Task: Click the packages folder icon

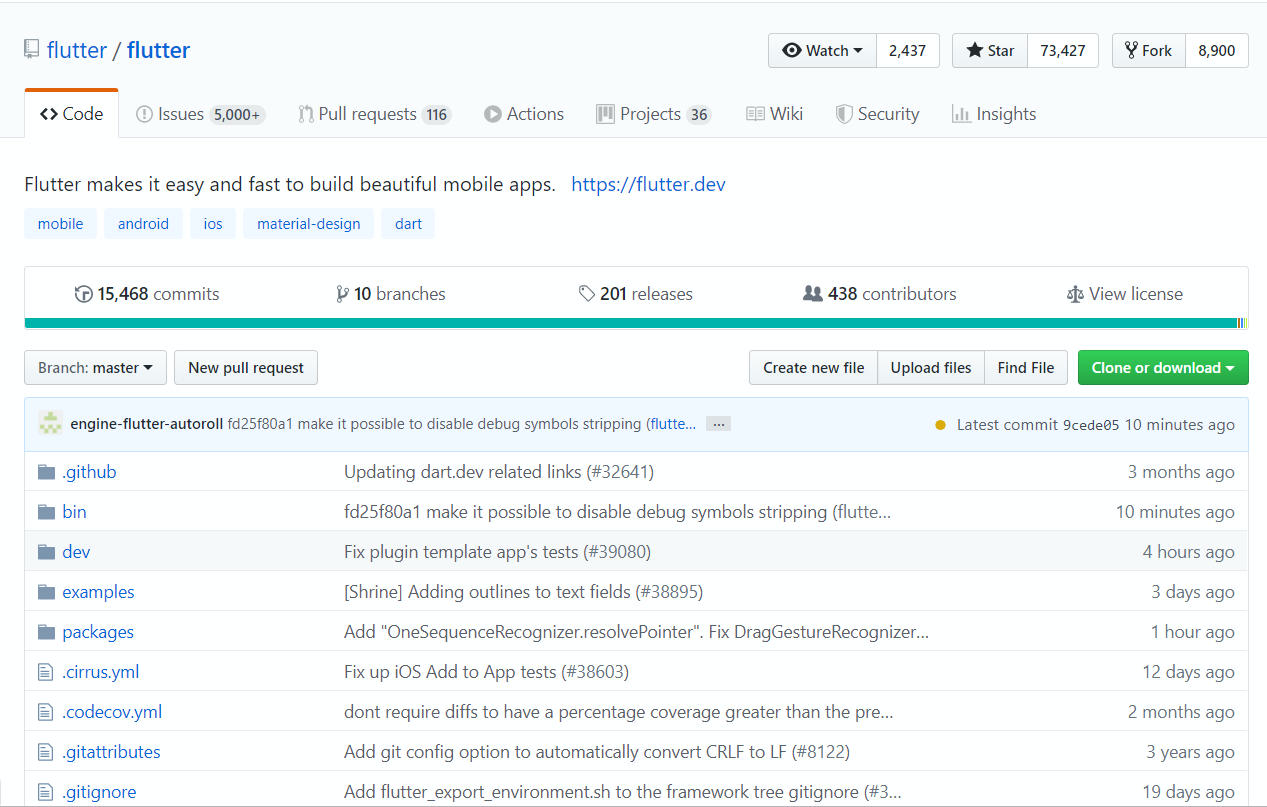Action: pyautogui.click(x=46, y=632)
